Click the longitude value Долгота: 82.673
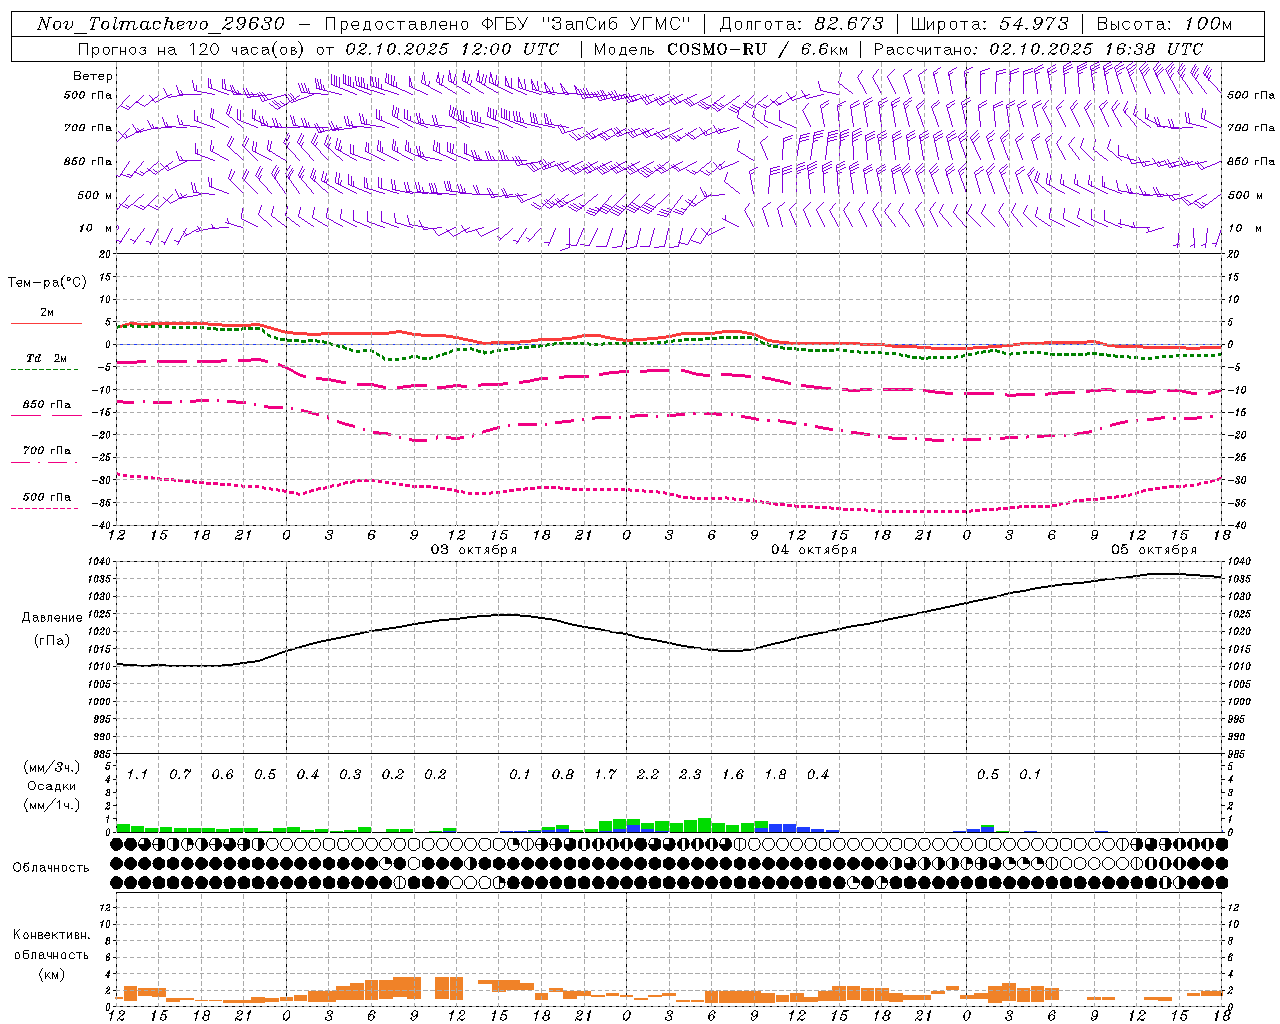Image resolution: width=1280 pixels, height=1024 pixels. 802,24
